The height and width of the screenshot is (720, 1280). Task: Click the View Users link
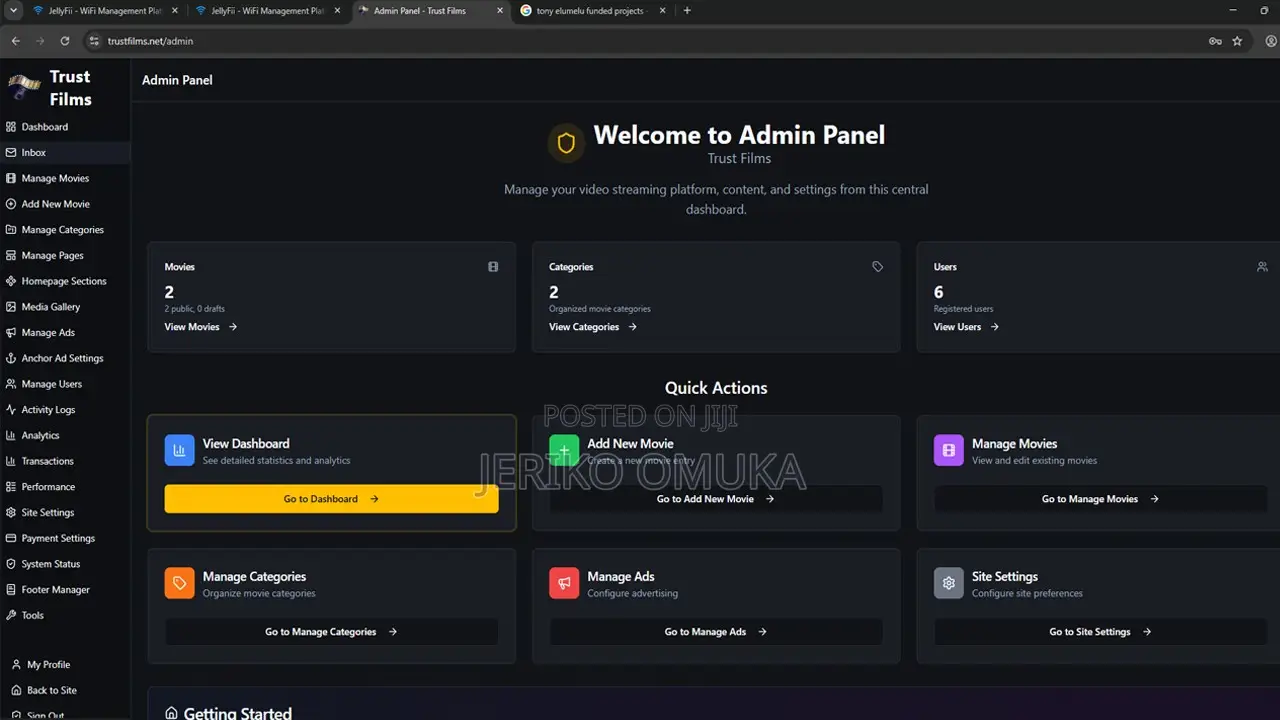[x=966, y=327]
